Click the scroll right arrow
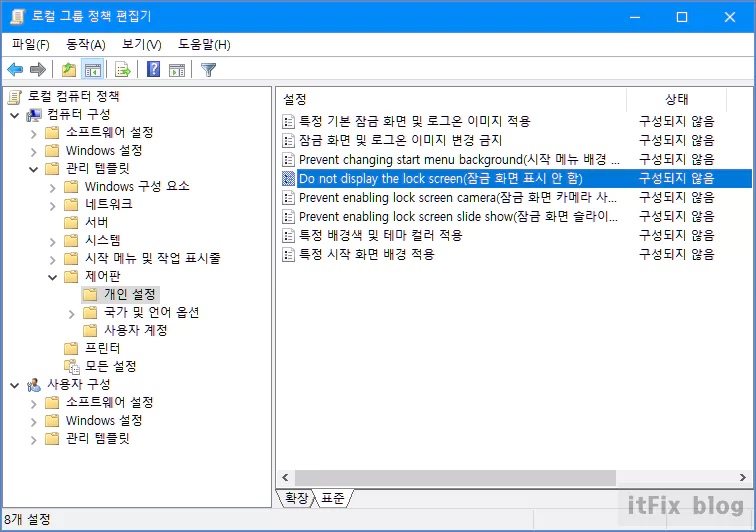 click(742, 477)
